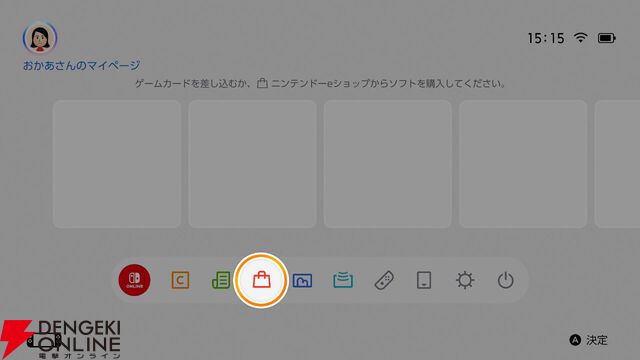Open the GameShare icon
This screenshot has width=640, height=360.
[x=343, y=280]
